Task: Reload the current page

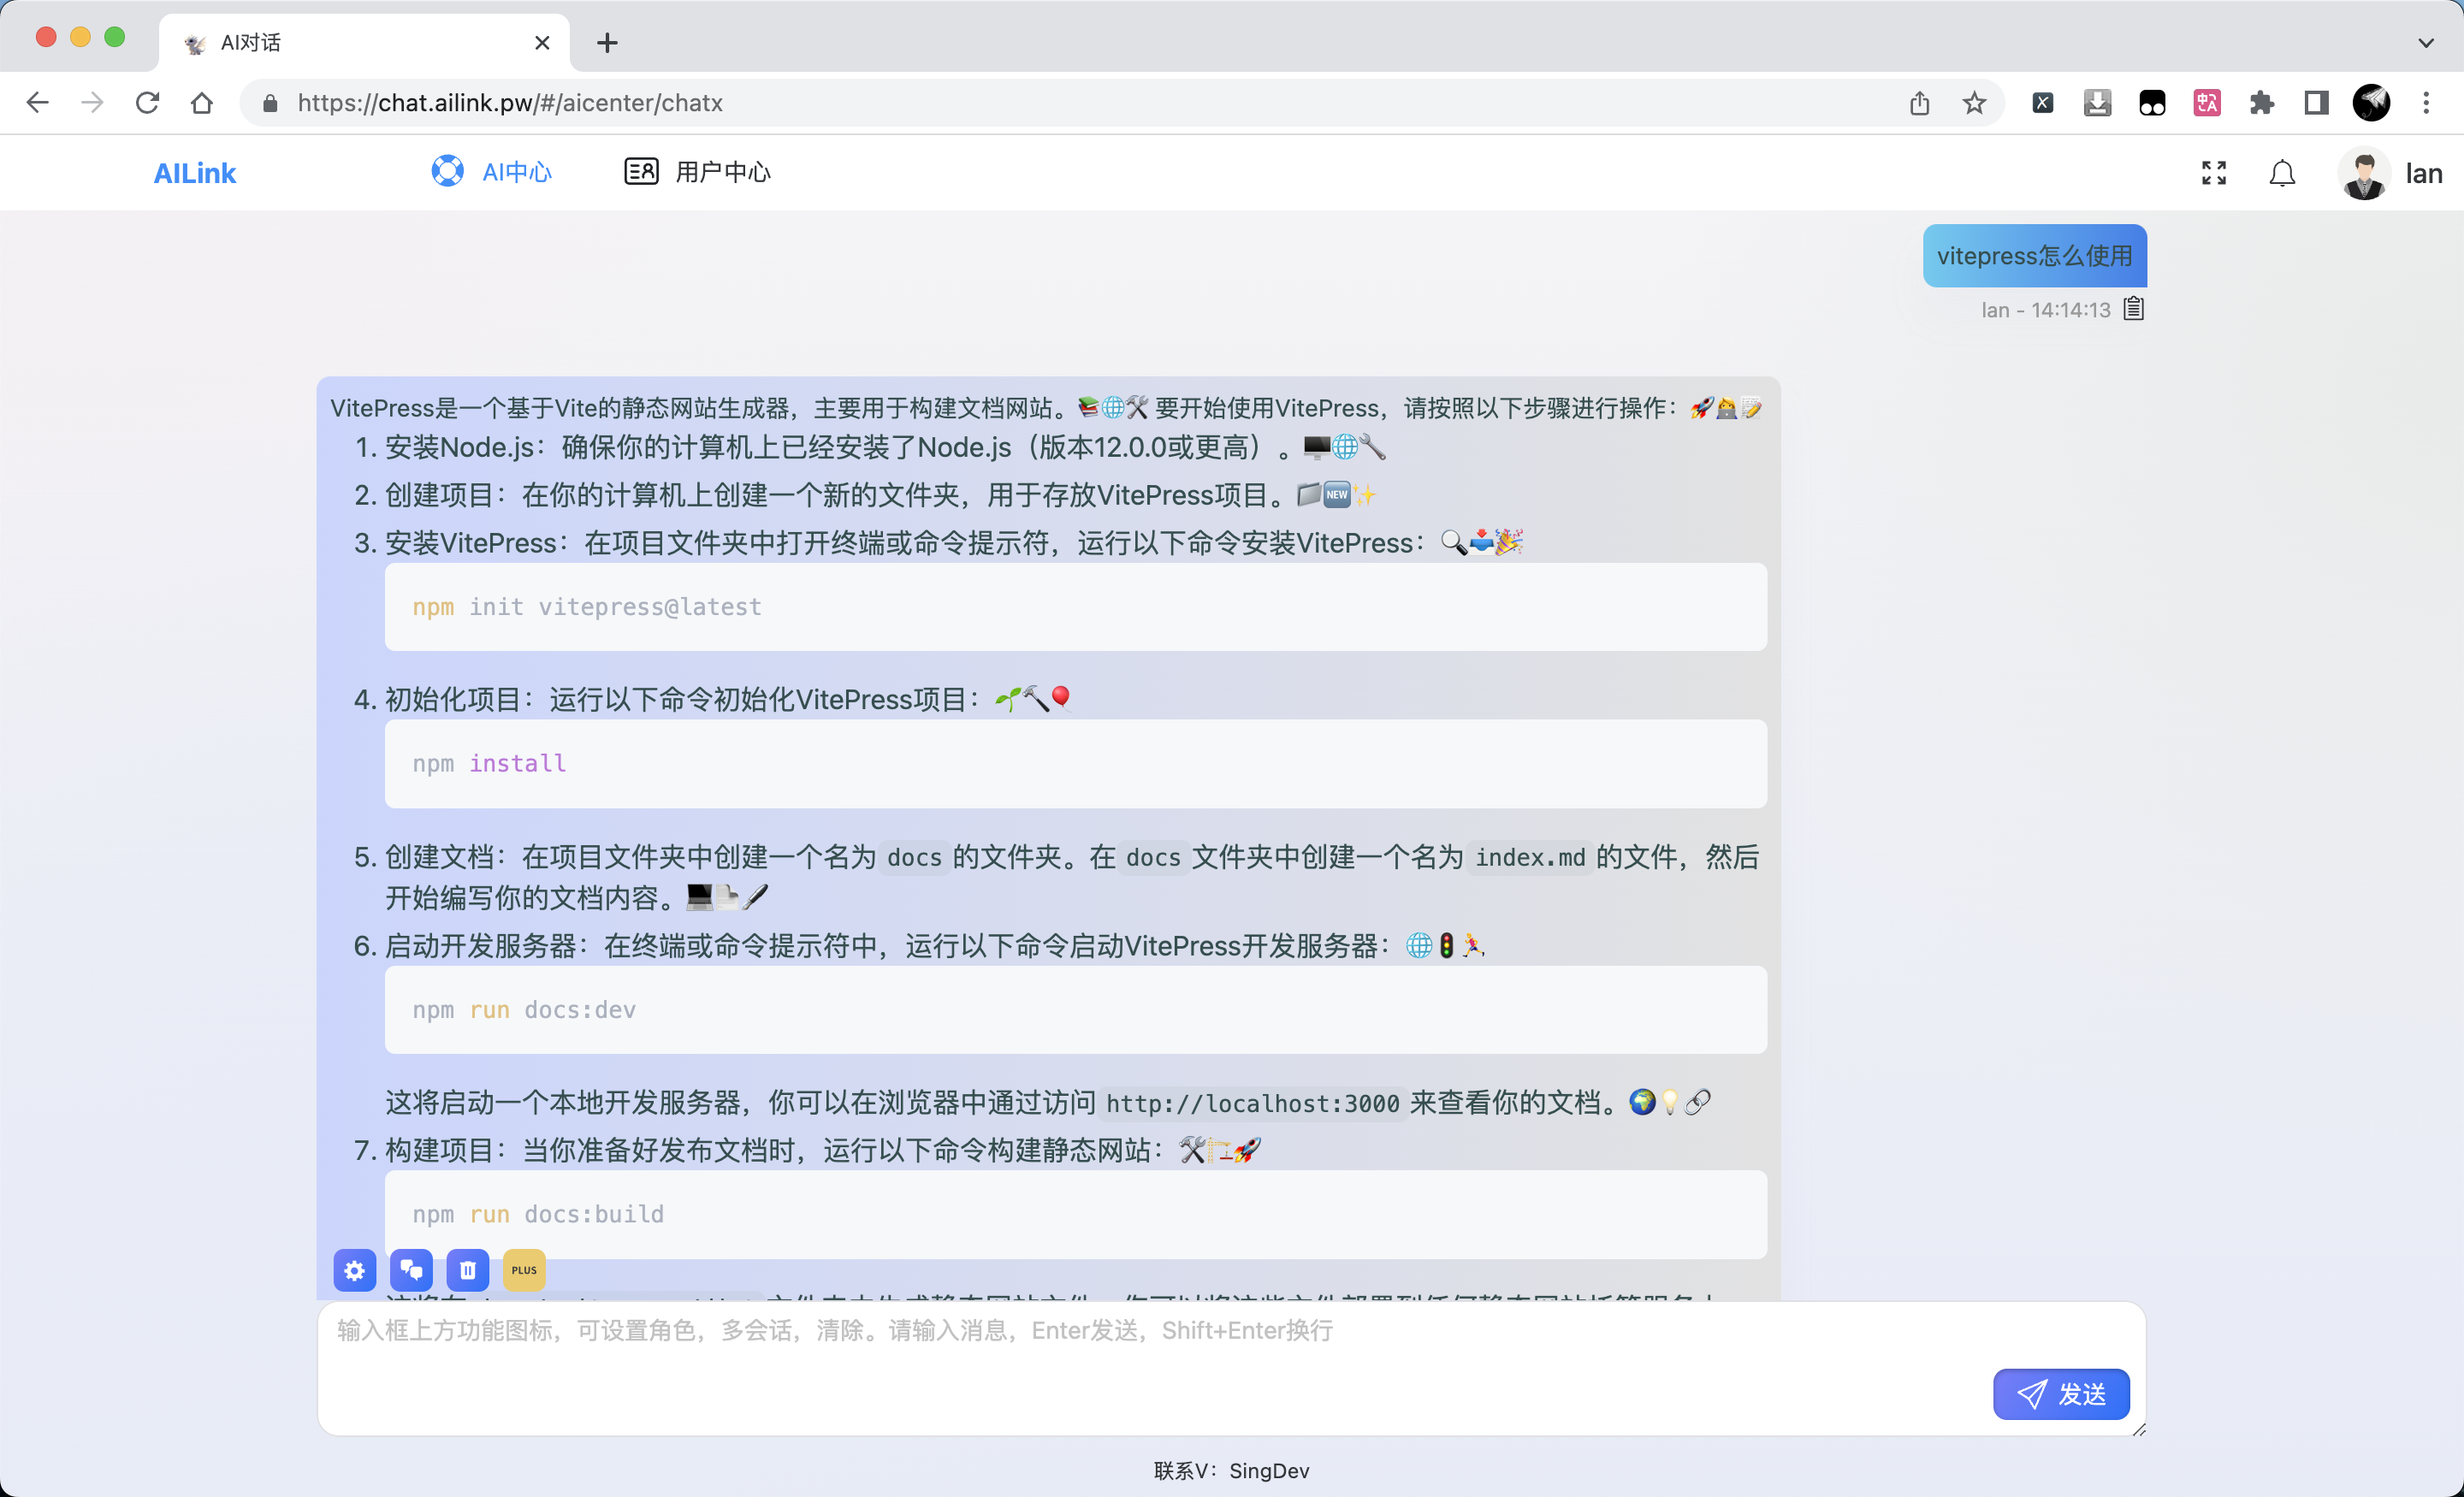Action: pyautogui.click(x=147, y=102)
